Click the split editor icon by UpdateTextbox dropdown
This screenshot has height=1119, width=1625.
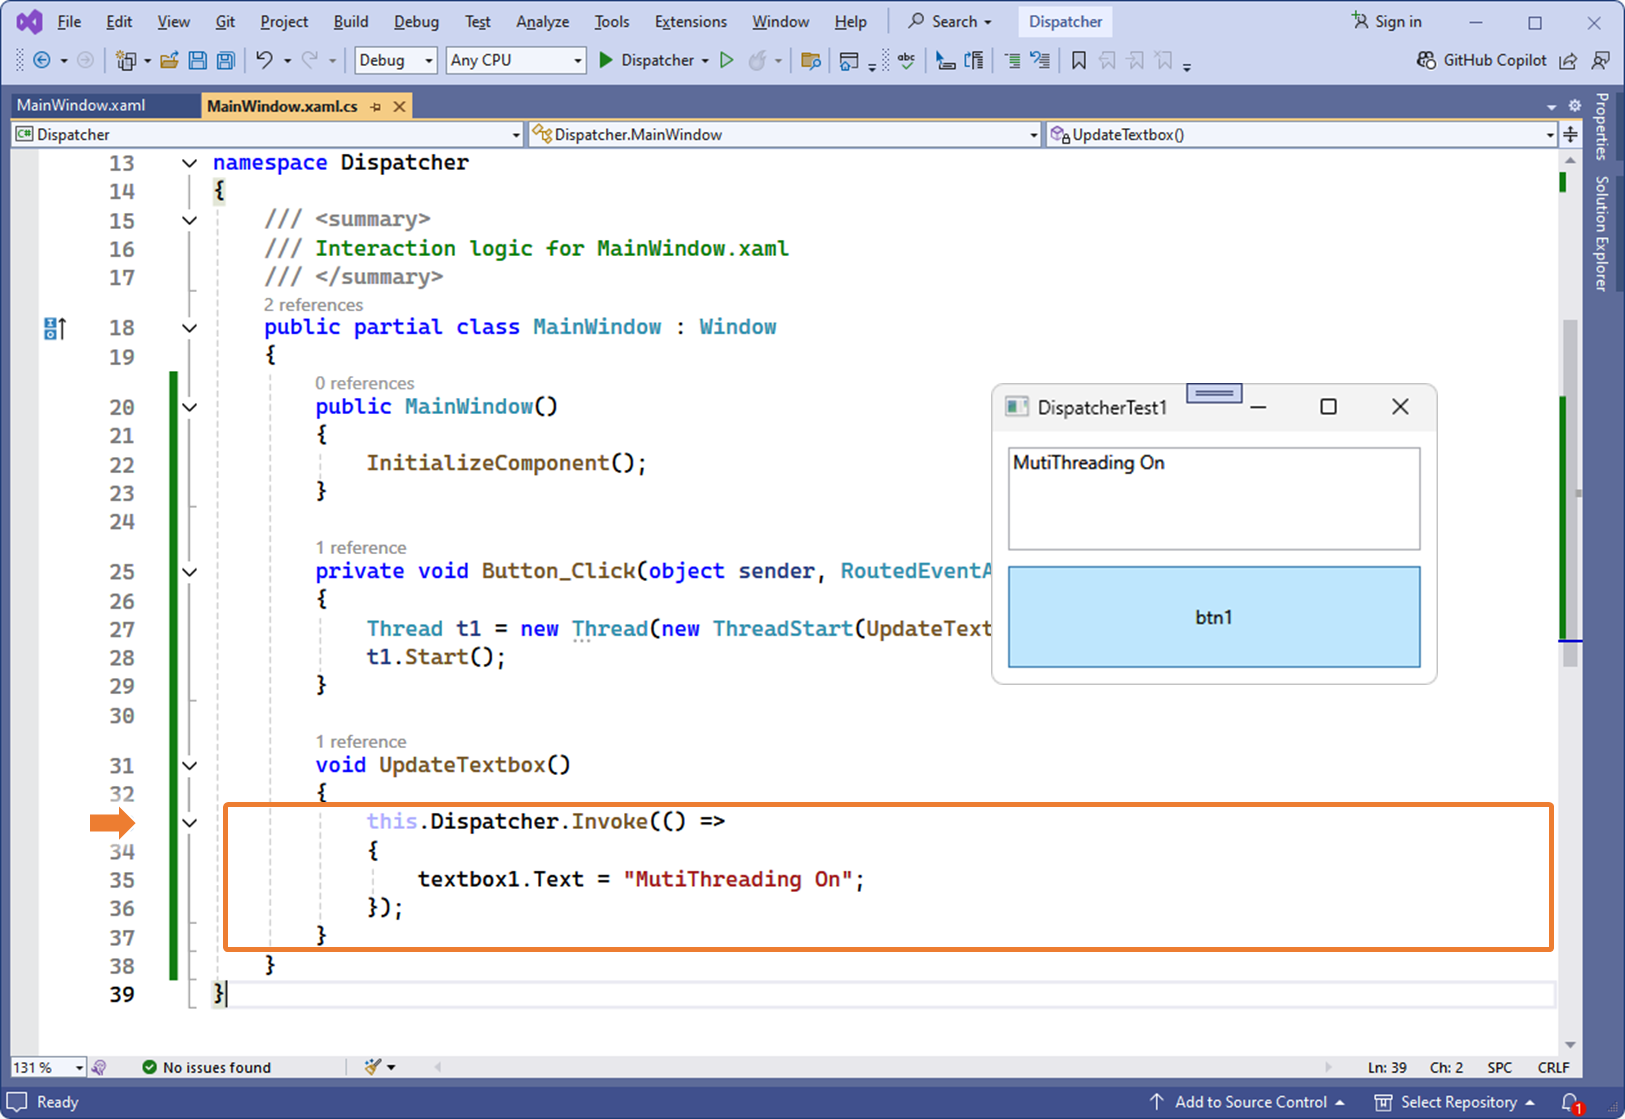pos(1571,134)
